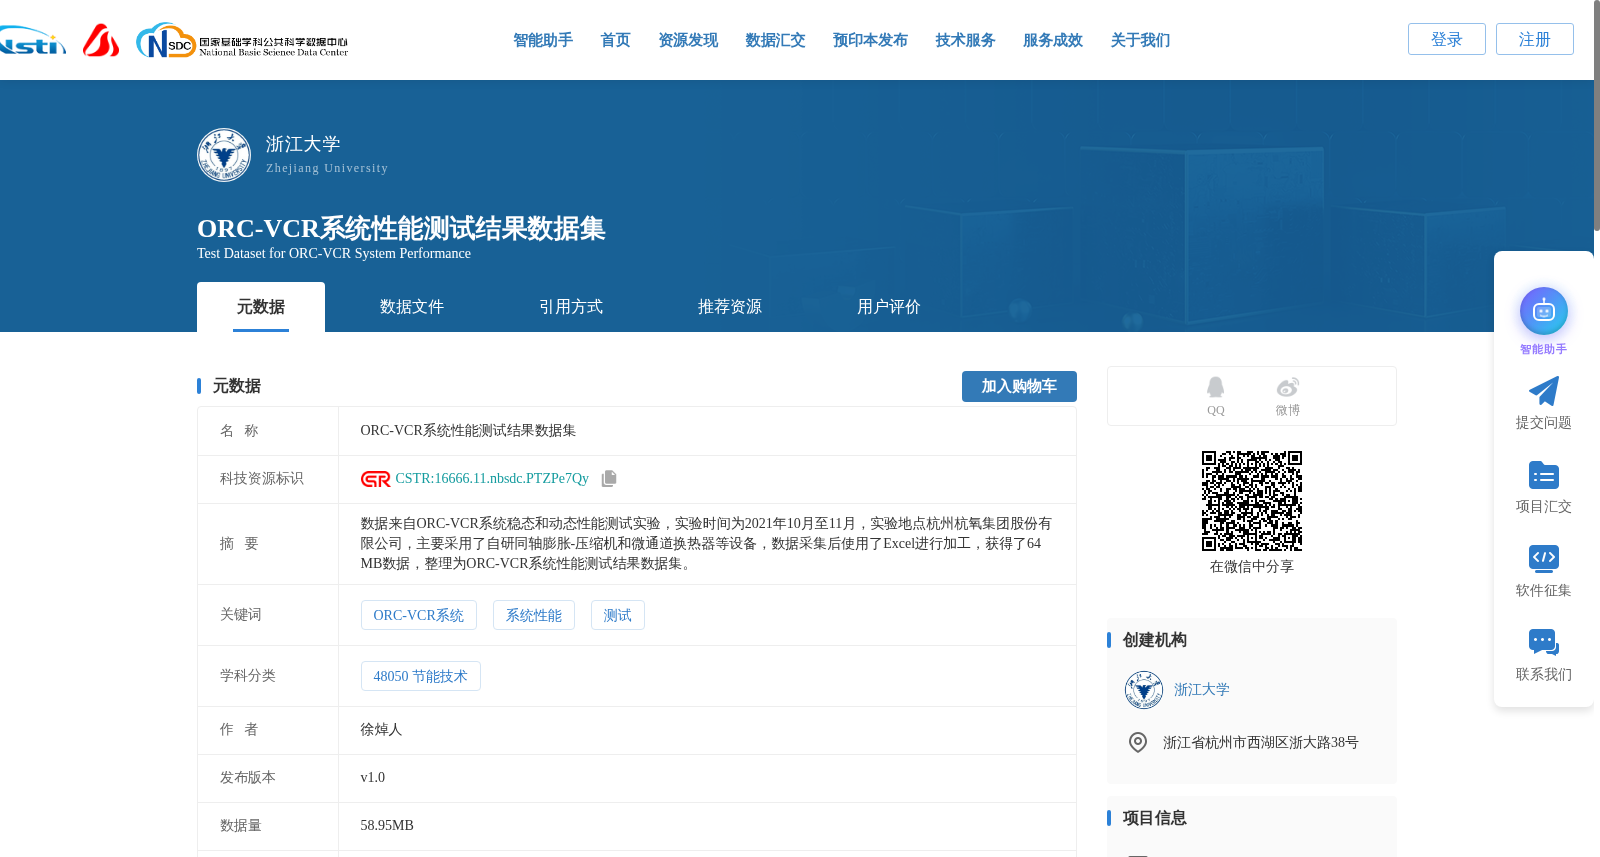Open 联系我们 chat icon
Screen dimensions: 1600x857
click(1544, 642)
